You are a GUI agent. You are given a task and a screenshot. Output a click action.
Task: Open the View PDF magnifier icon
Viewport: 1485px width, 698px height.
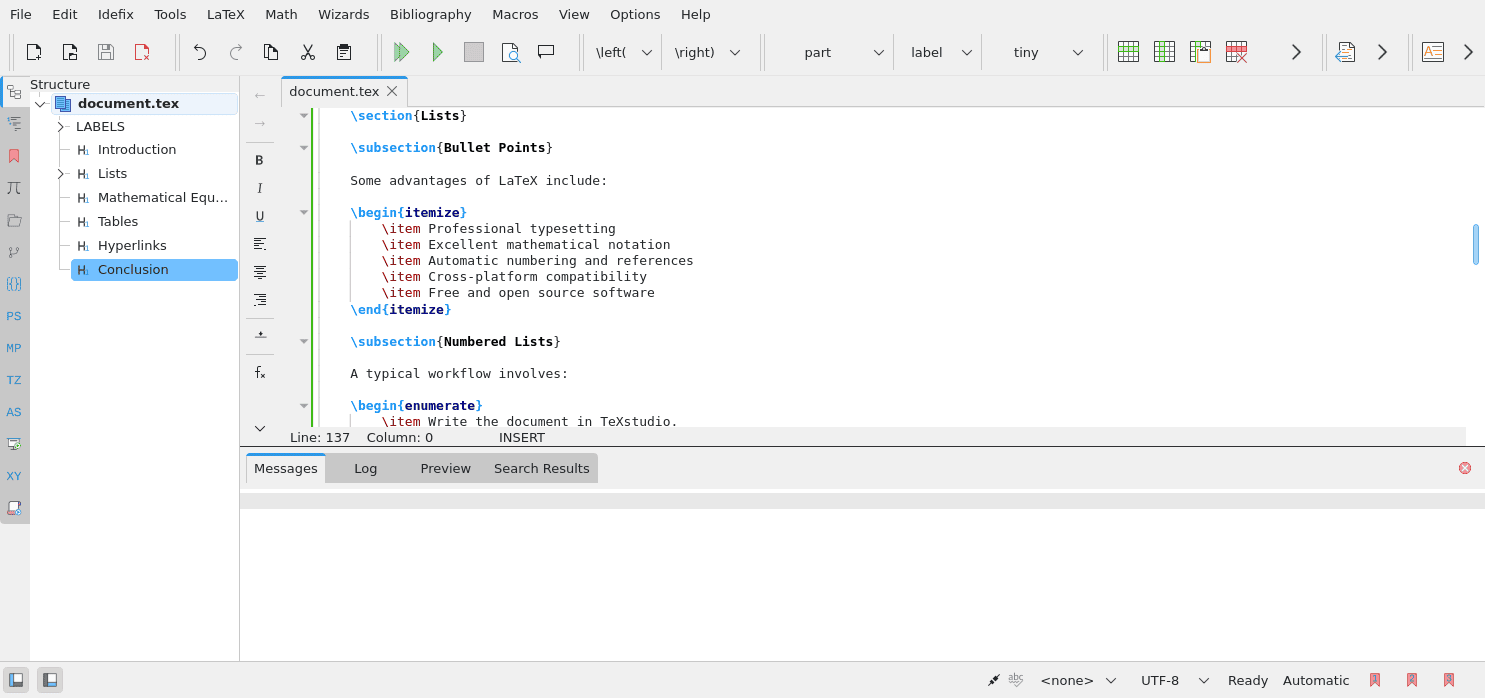point(510,52)
